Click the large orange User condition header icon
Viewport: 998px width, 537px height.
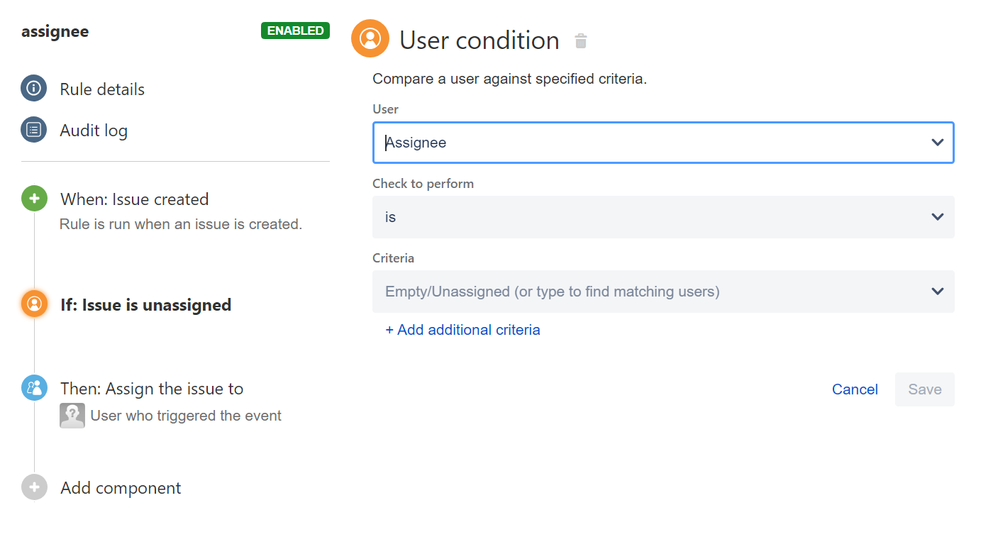(370, 39)
